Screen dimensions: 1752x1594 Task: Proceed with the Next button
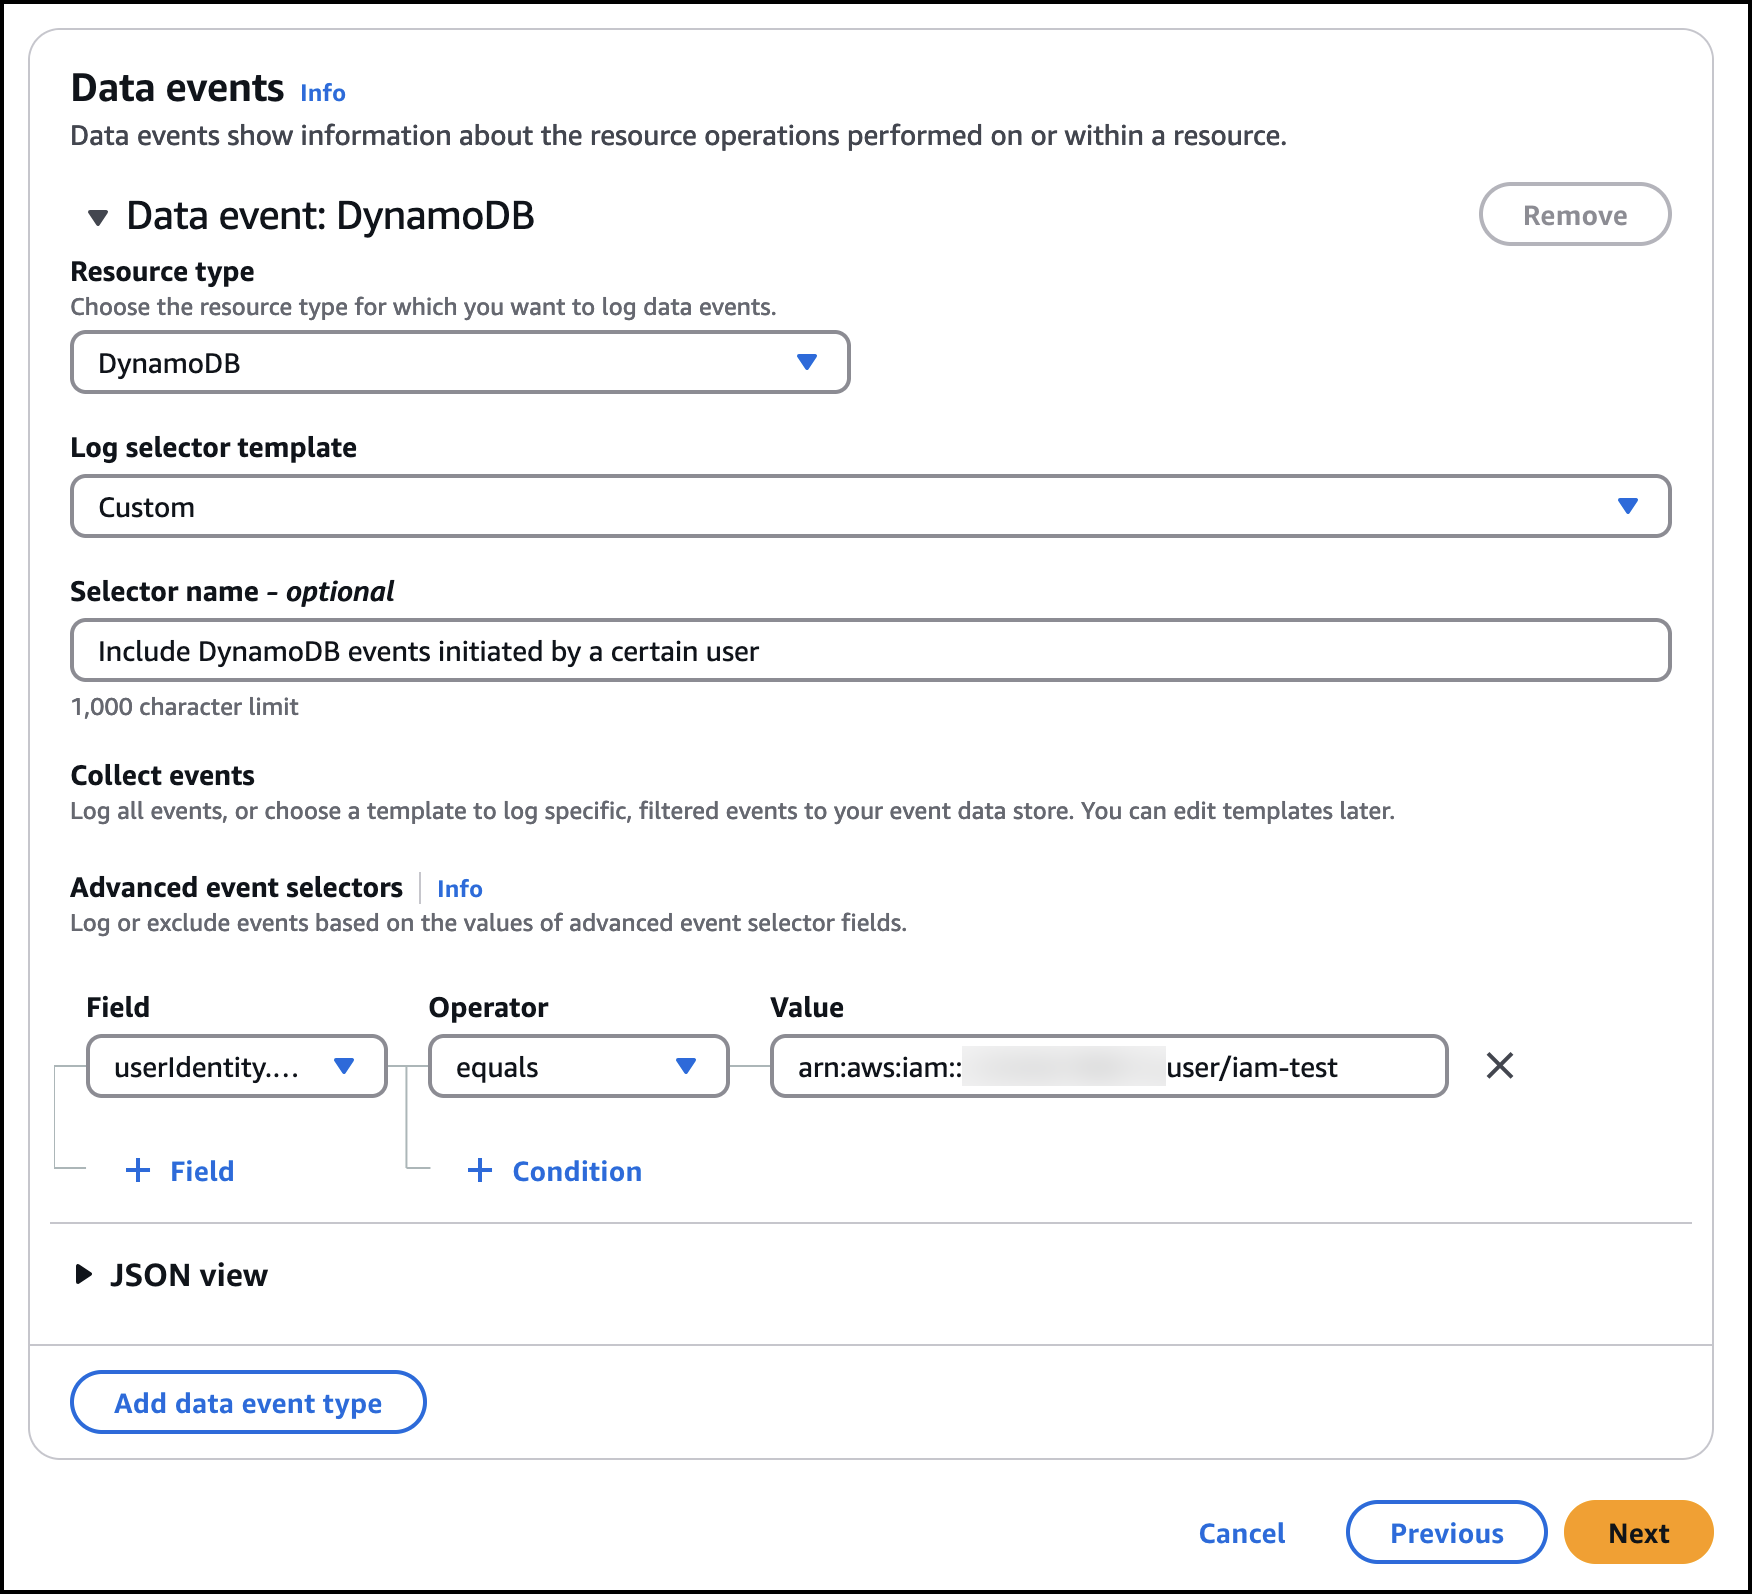(1638, 1533)
